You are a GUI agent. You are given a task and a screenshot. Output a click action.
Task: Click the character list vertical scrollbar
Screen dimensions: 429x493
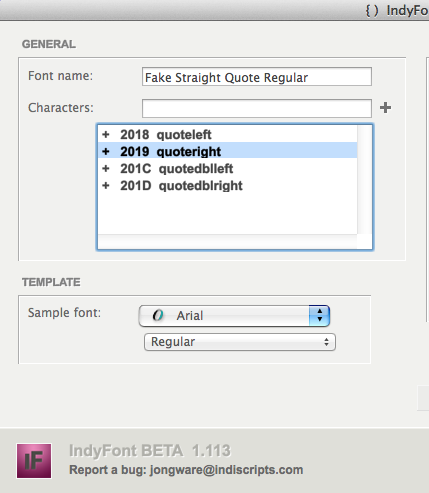[364, 180]
